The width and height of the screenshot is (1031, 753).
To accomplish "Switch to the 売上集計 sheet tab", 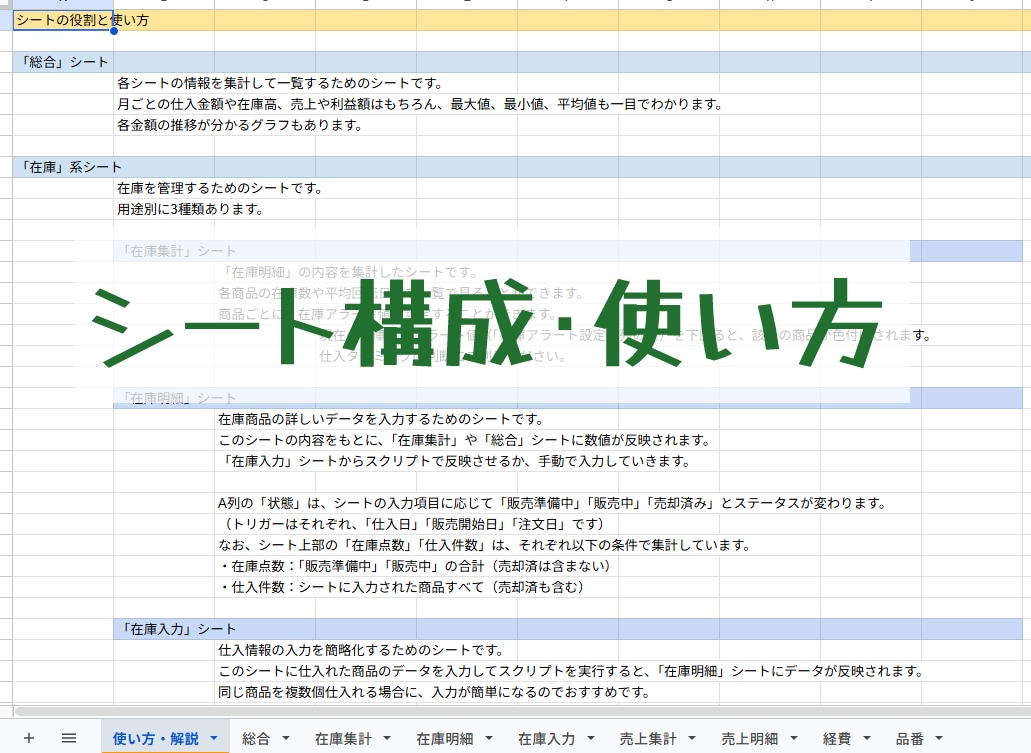I will 648,739.
